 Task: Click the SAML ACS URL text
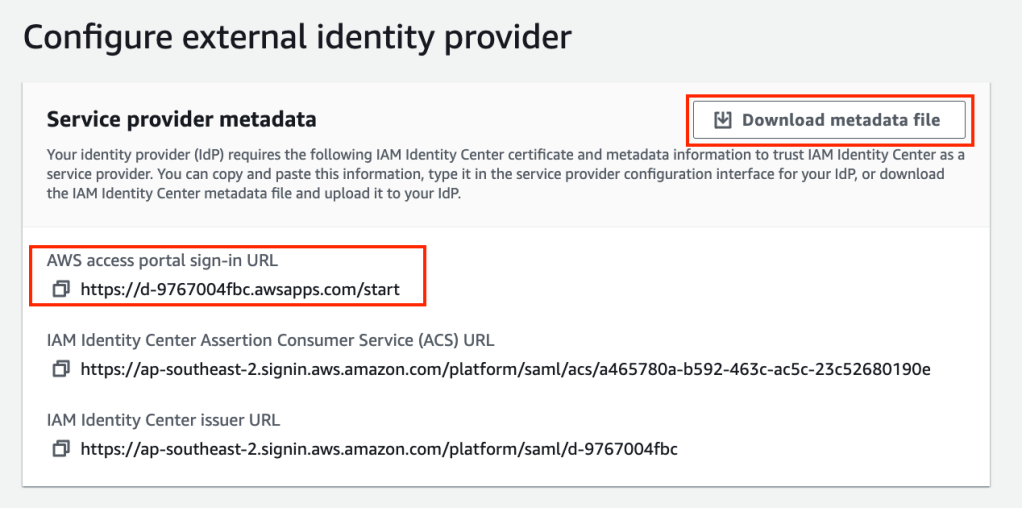pyautogui.click(x=505, y=369)
